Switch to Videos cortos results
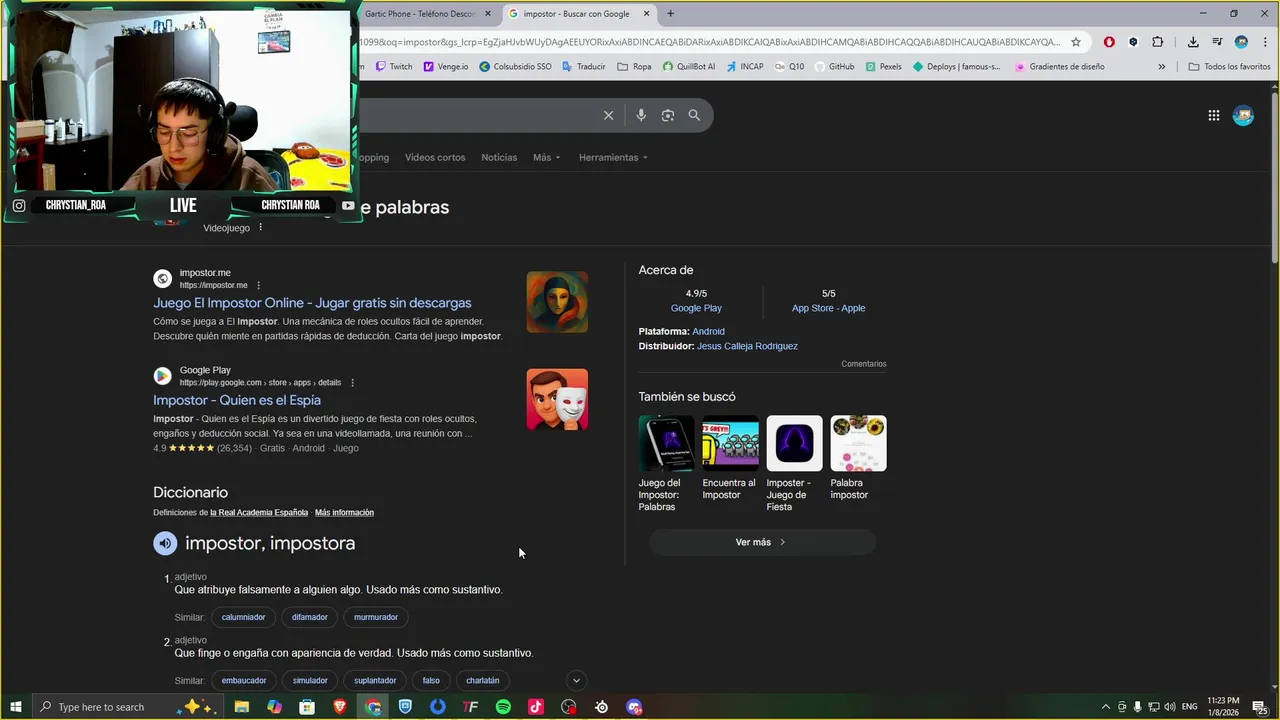Screen dimensions: 1280x720 pos(435,158)
